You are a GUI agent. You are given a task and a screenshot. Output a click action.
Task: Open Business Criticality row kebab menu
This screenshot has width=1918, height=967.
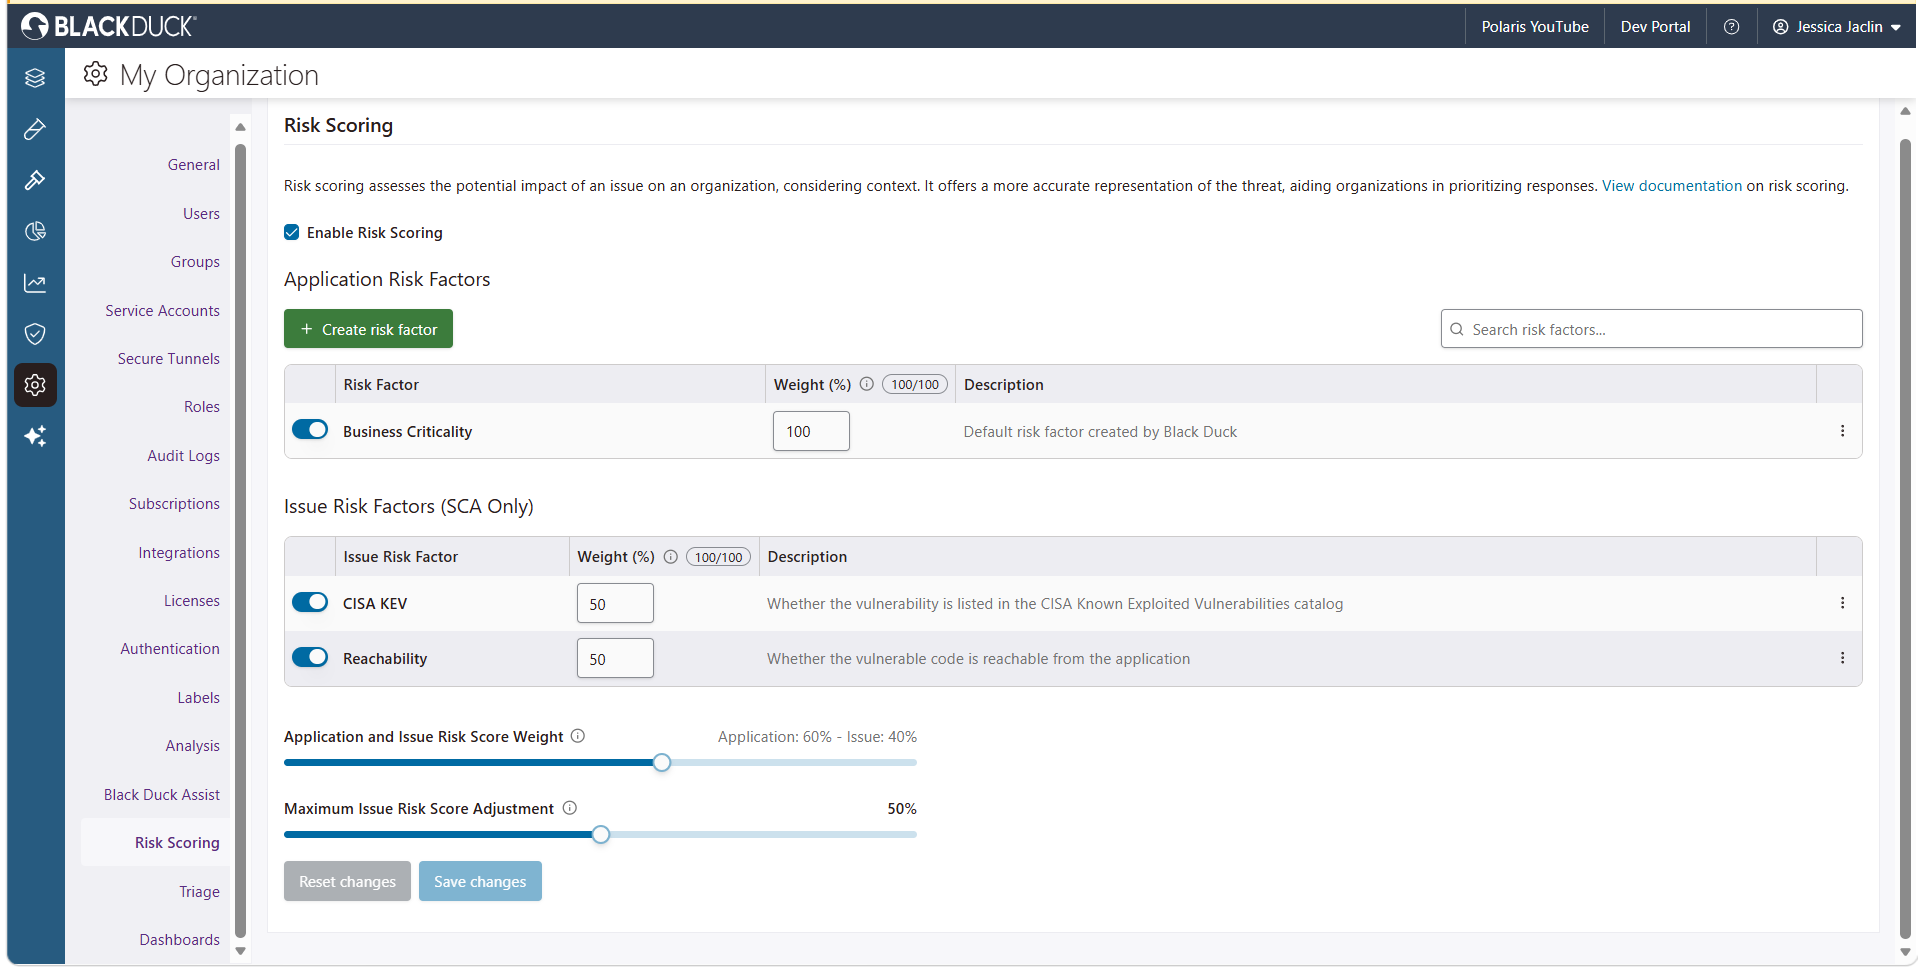coord(1842,431)
